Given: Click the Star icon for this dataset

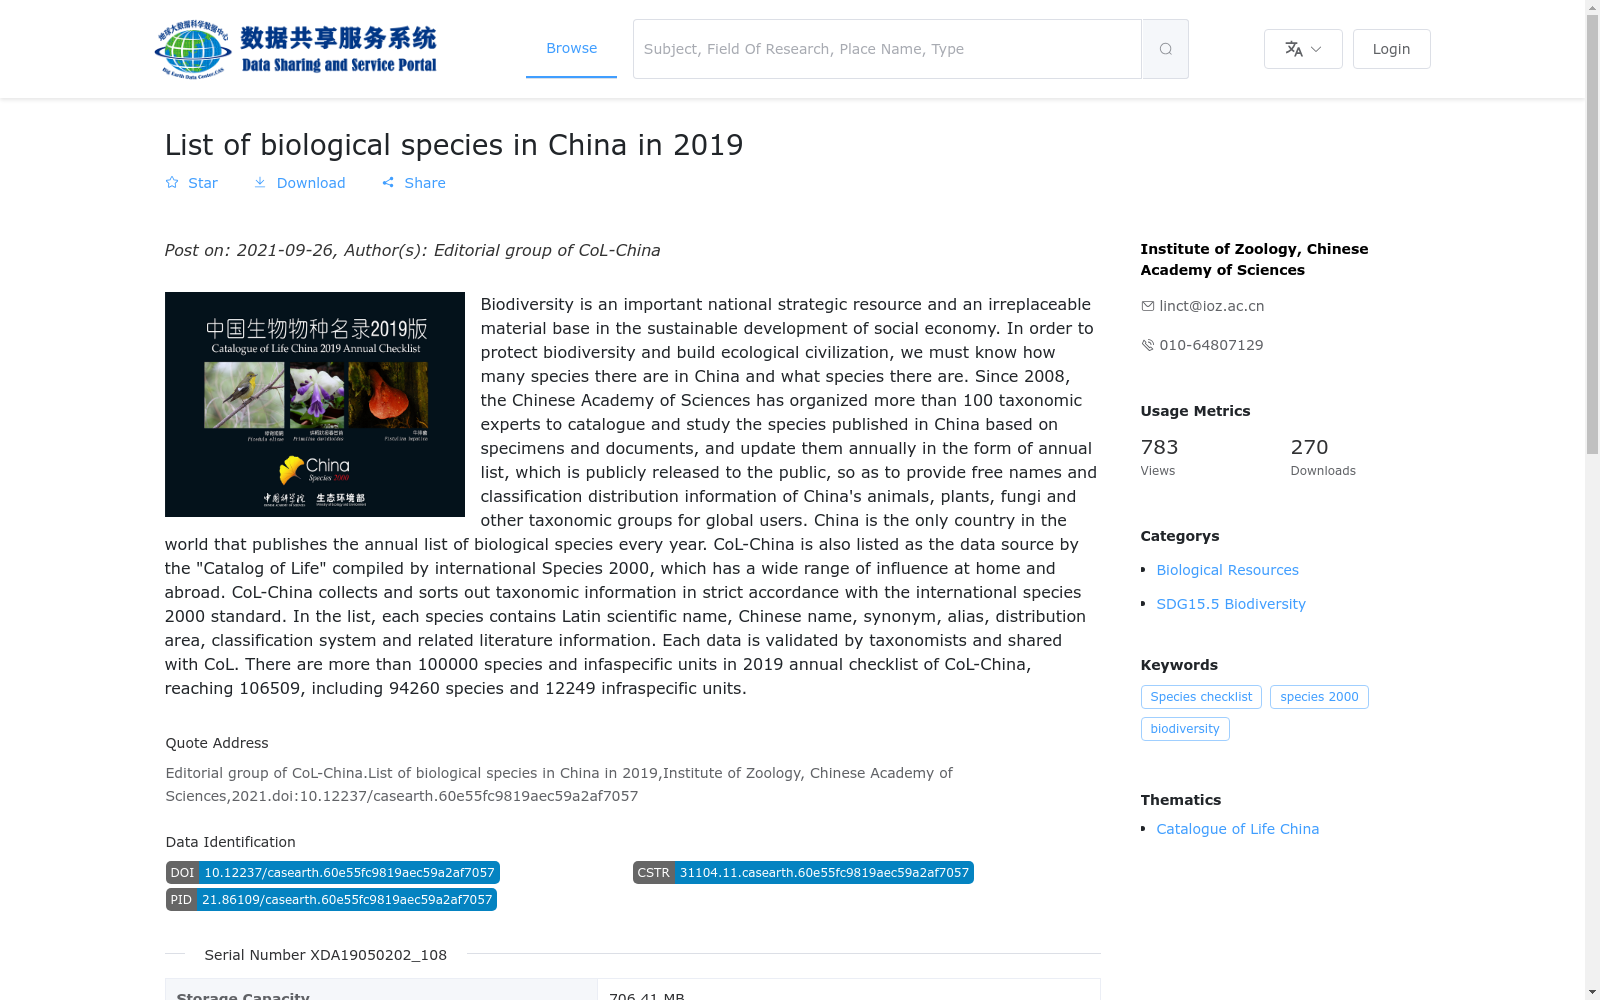Looking at the screenshot, I should tap(172, 183).
